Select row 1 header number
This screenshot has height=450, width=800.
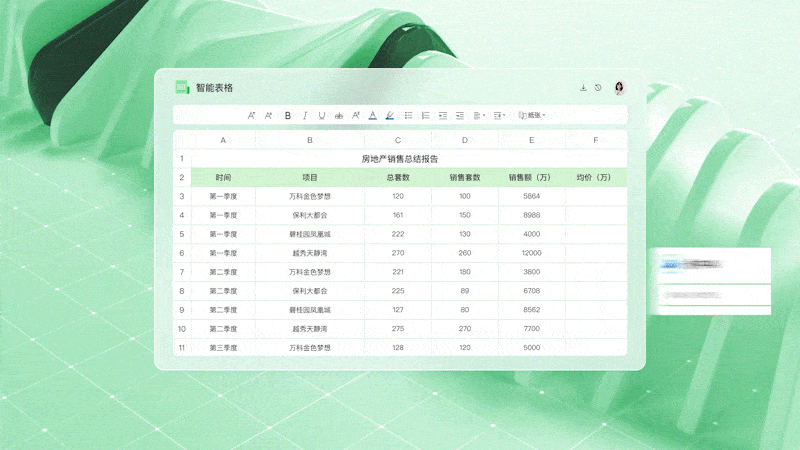(x=182, y=159)
